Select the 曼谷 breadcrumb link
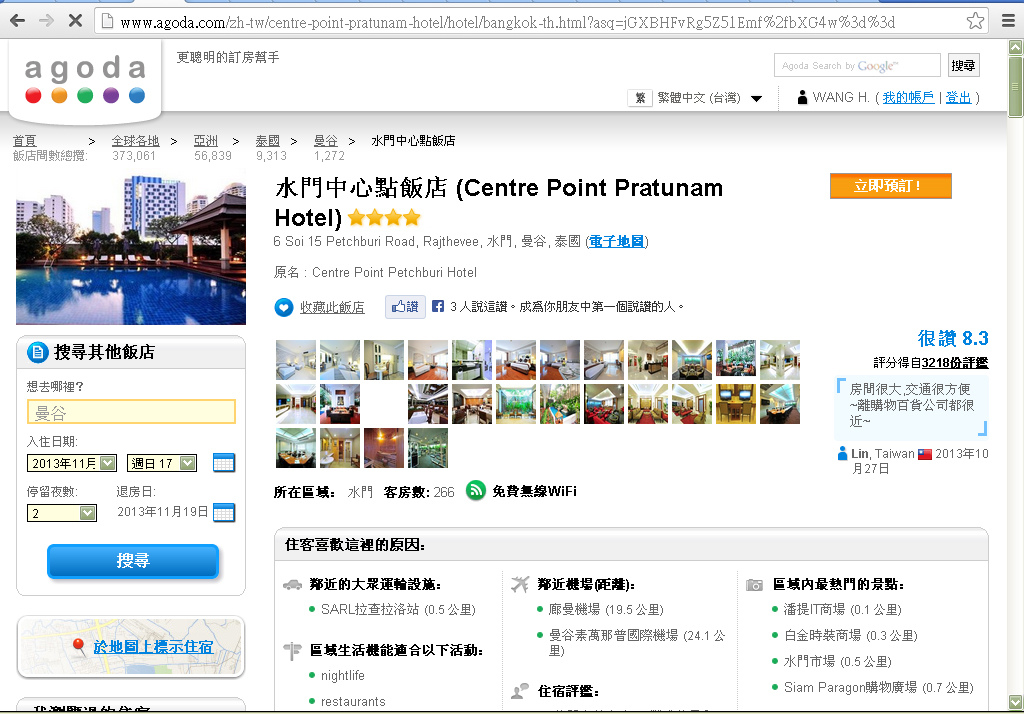This screenshot has width=1024, height=714. (x=326, y=140)
